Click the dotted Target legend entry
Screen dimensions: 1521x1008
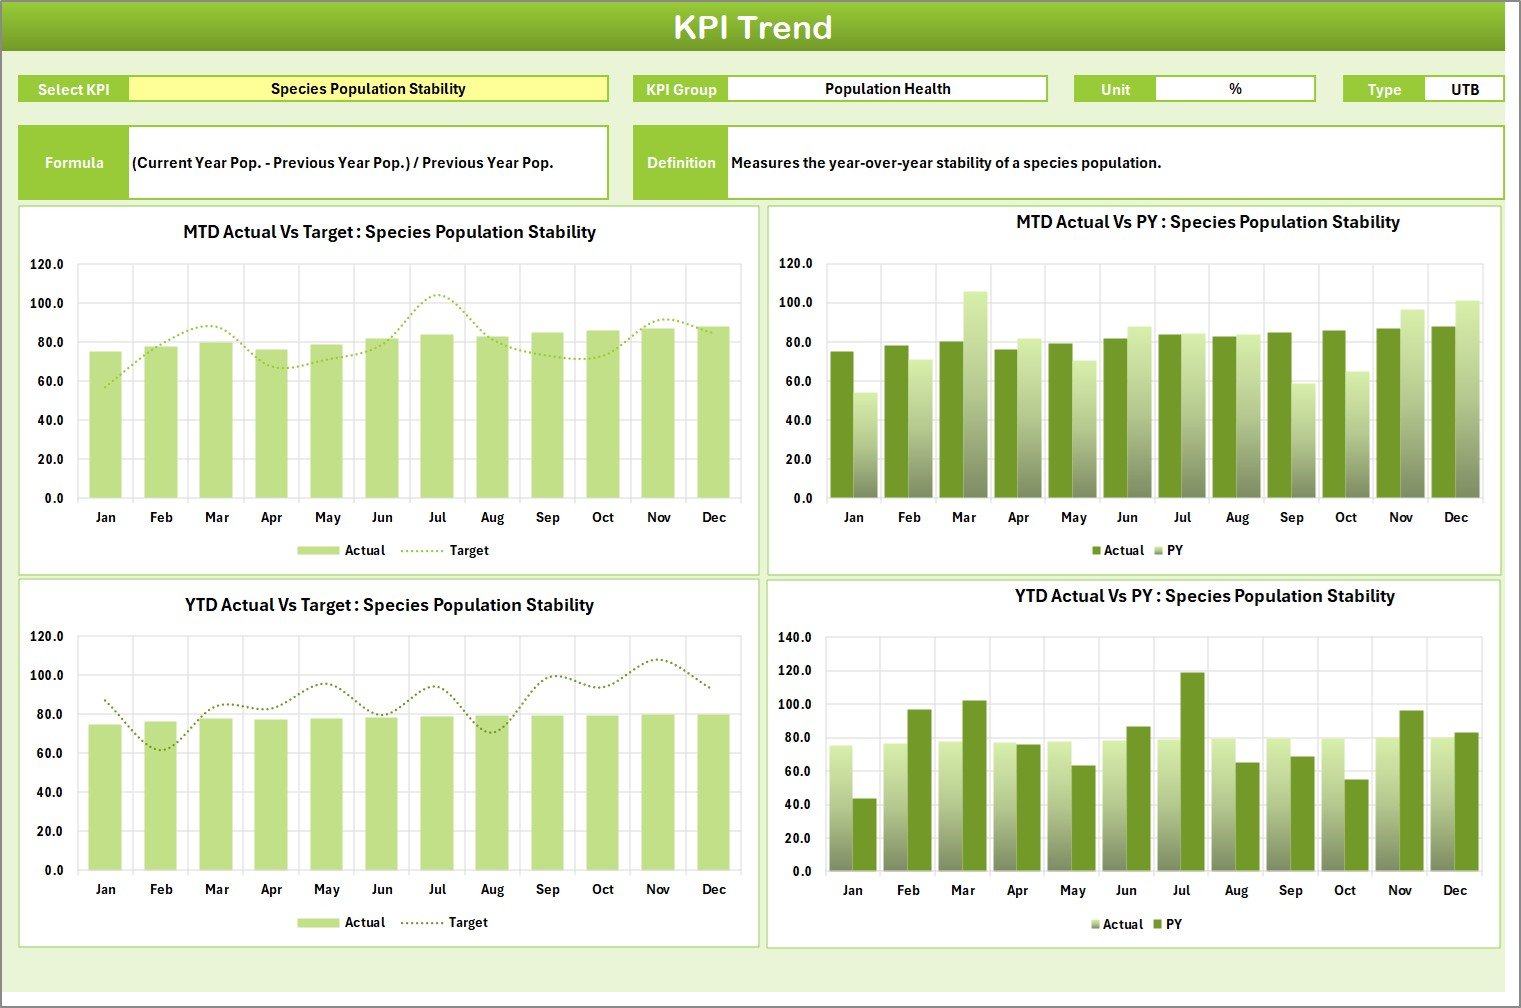(449, 550)
